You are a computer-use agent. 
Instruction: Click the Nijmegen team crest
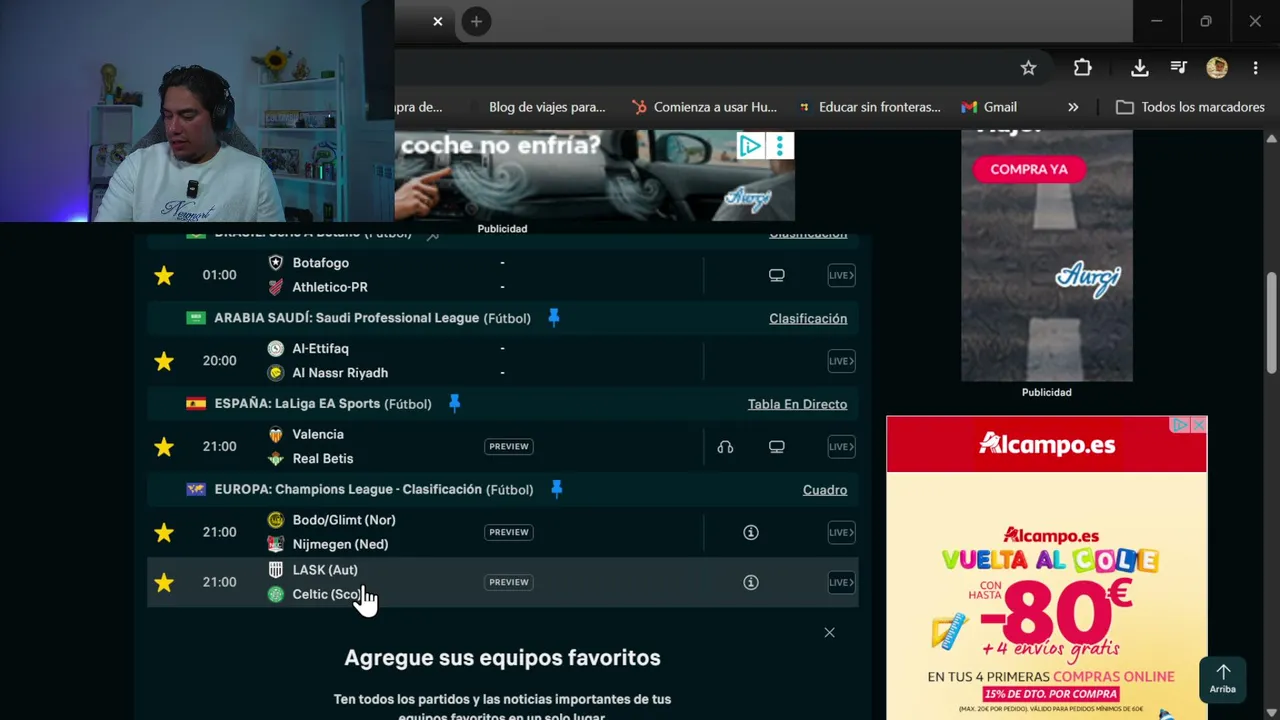click(276, 544)
